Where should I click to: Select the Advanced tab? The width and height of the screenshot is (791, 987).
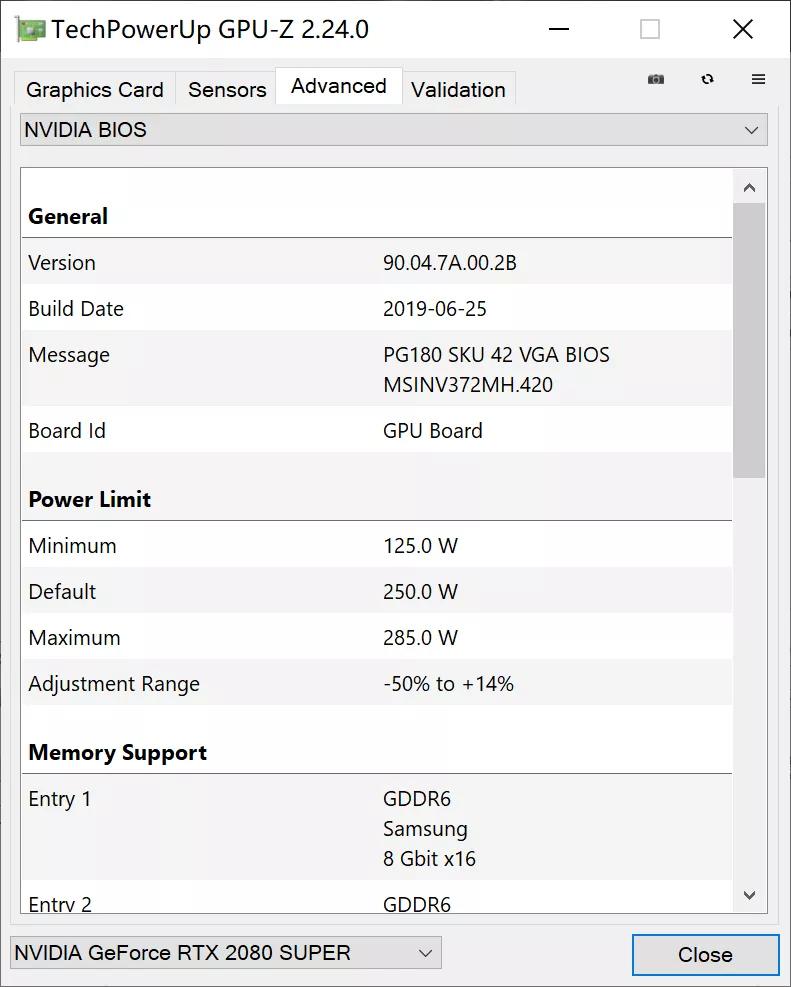point(338,86)
